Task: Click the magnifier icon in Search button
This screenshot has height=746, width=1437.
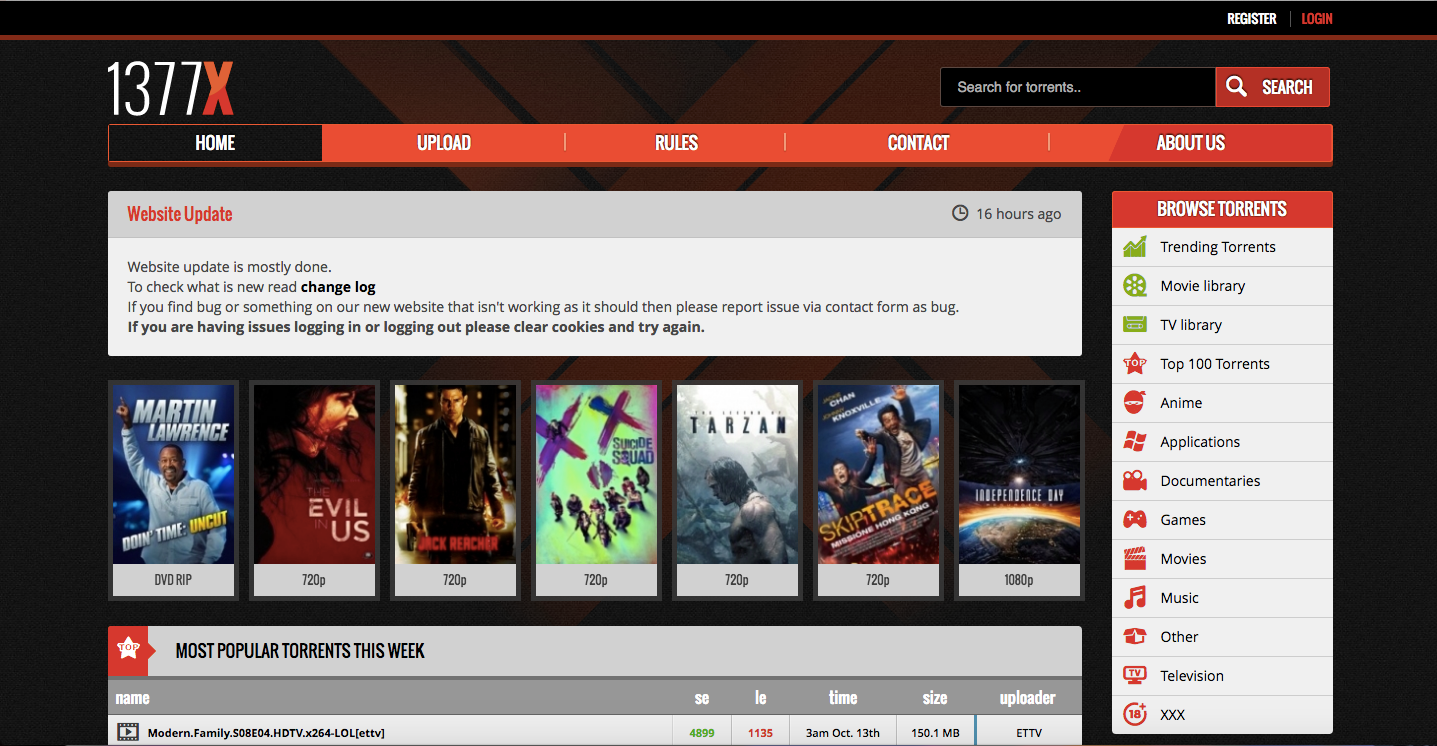Action: [x=1236, y=87]
